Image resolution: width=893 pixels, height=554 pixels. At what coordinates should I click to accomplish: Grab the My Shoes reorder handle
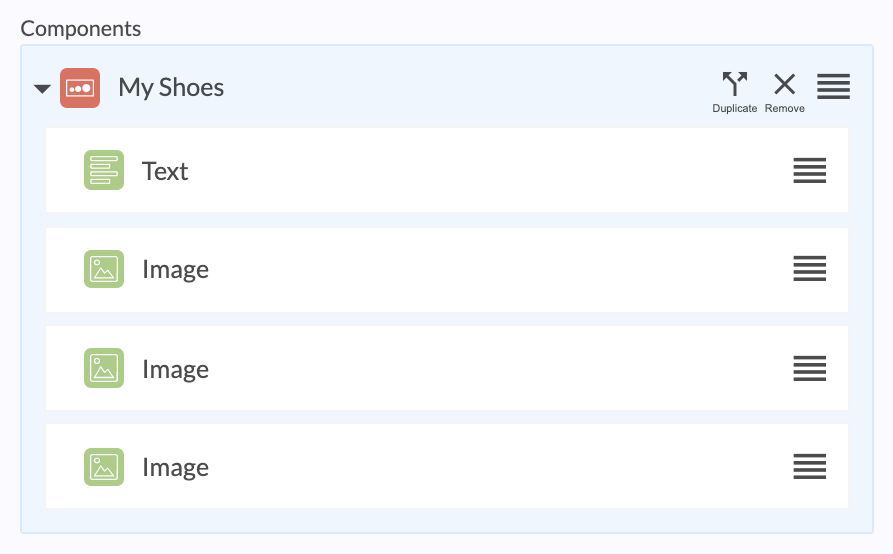pos(833,86)
